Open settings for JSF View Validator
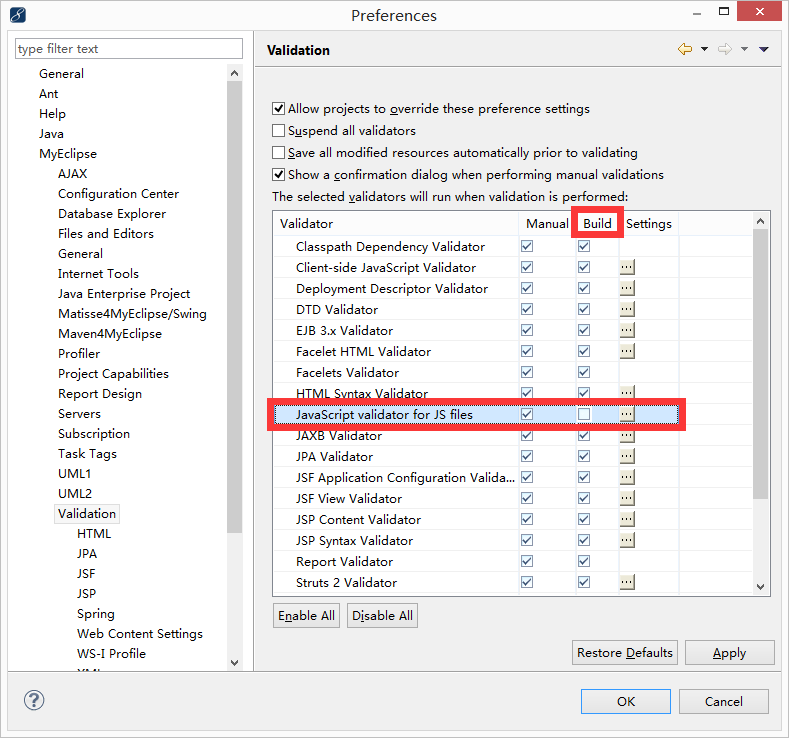The height and width of the screenshot is (738, 789). click(x=627, y=498)
